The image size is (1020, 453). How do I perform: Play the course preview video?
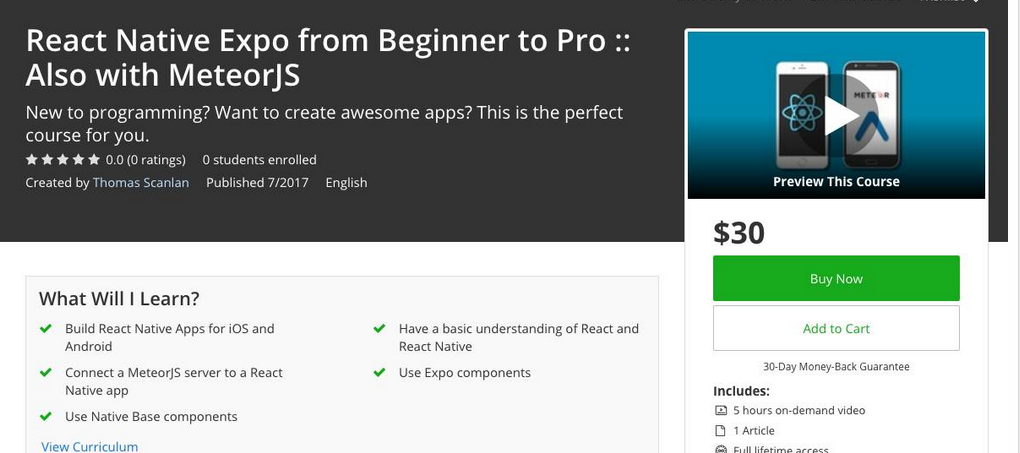point(841,115)
